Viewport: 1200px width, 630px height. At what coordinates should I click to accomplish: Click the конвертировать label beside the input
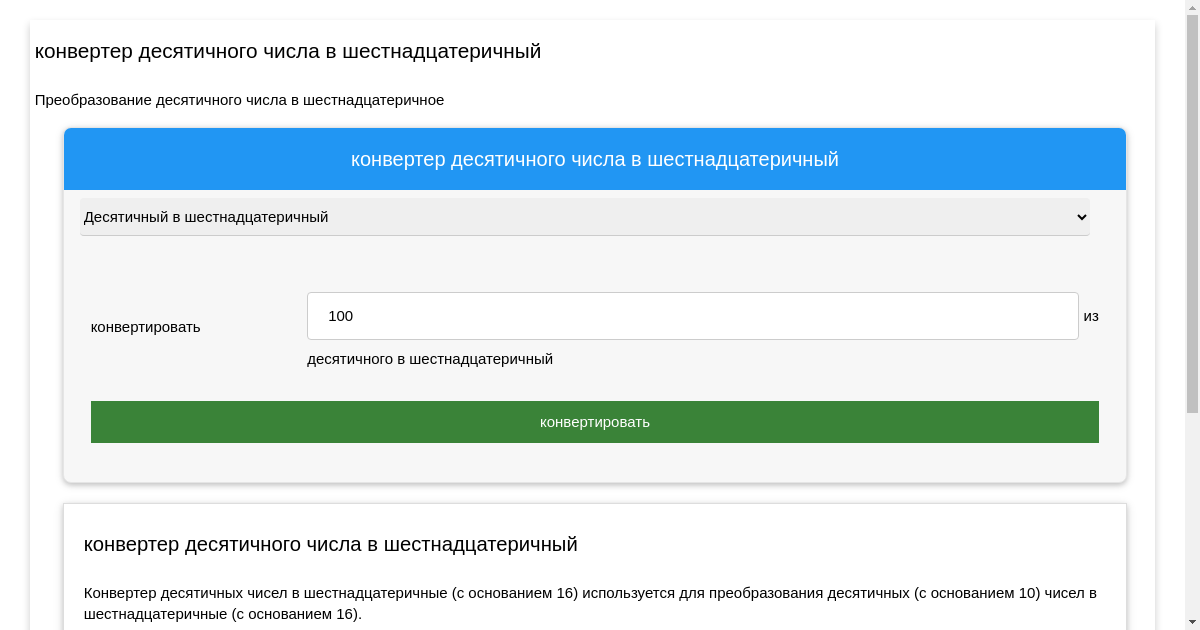click(x=145, y=327)
